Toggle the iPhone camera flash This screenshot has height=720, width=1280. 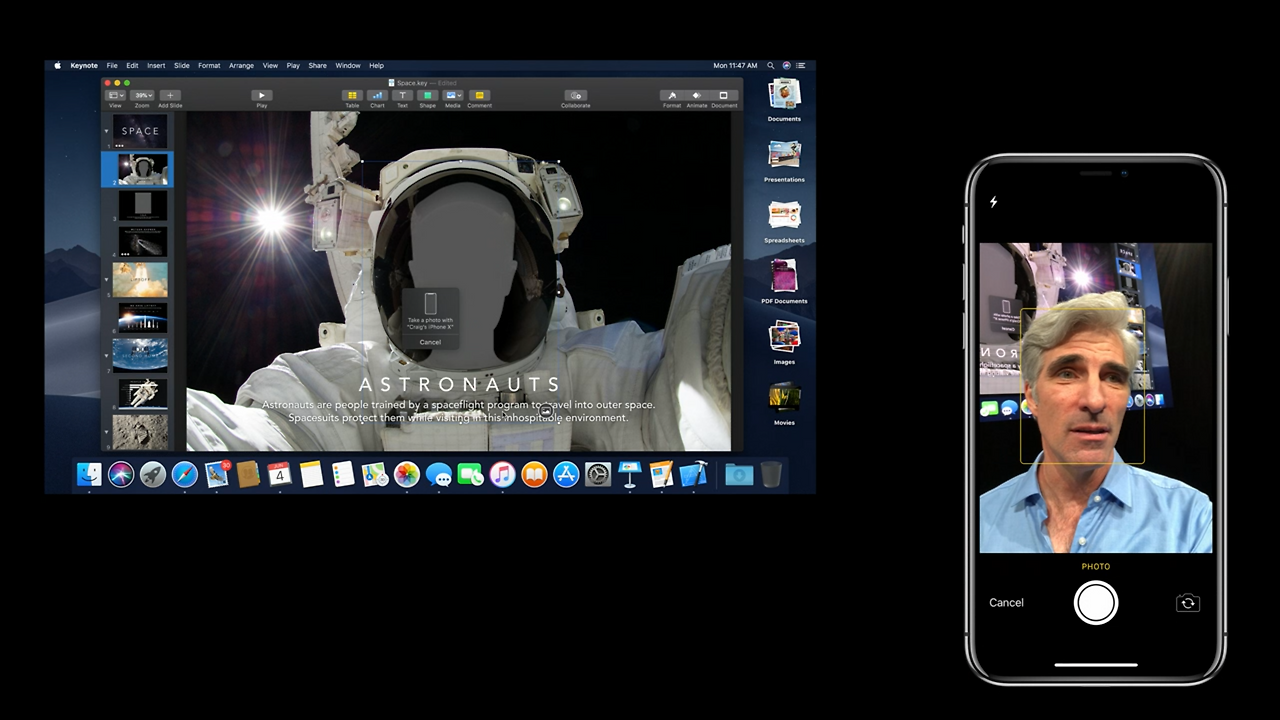[993, 202]
